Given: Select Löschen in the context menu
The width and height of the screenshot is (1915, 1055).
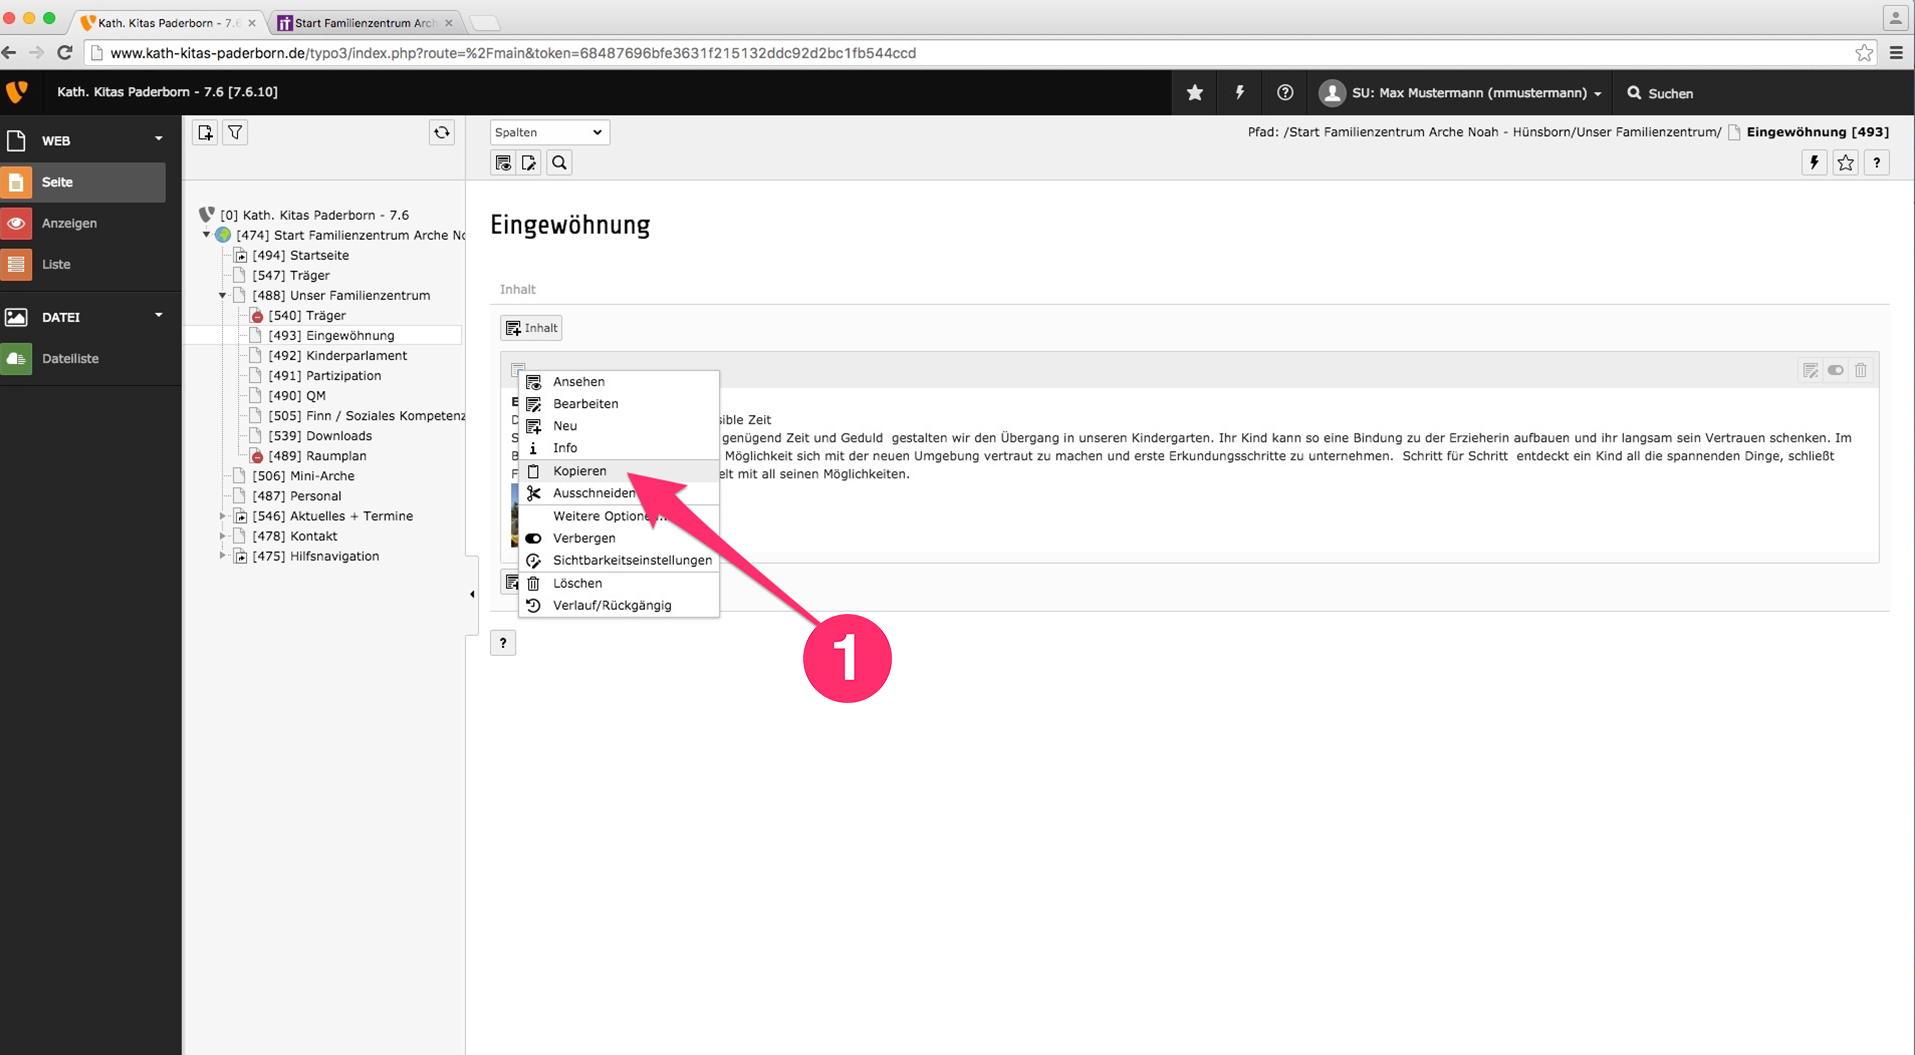Looking at the screenshot, I should (x=577, y=583).
